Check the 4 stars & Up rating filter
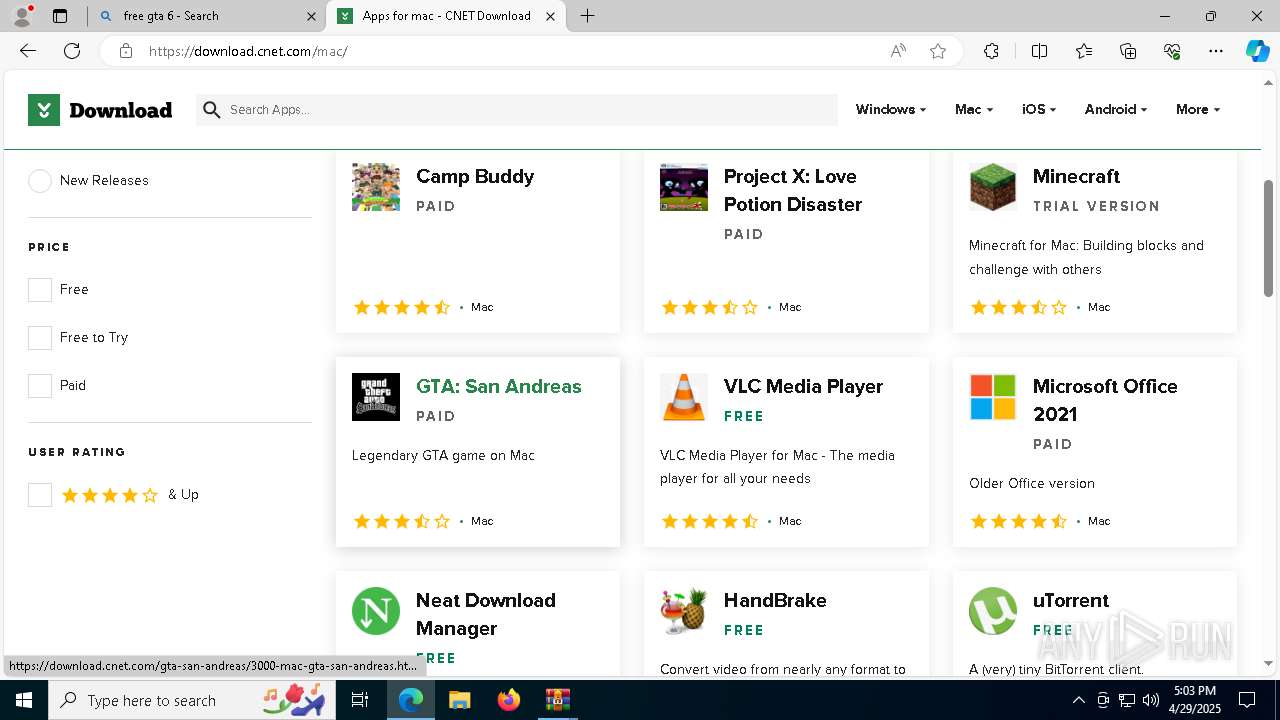1280x720 pixels. (x=40, y=495)
